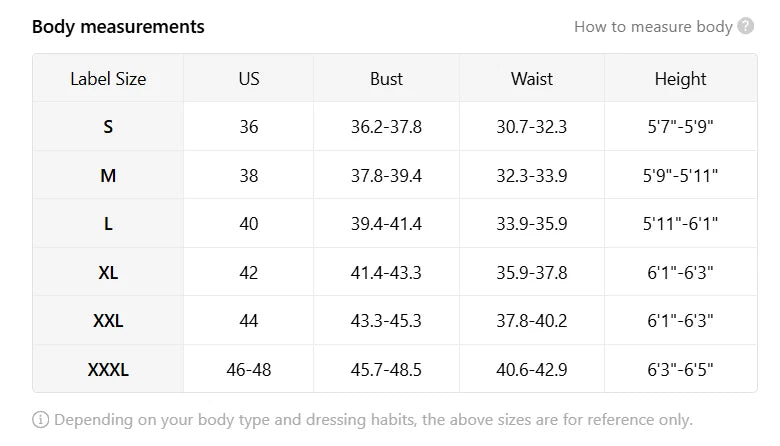Click the Height column header
Screen dimensions: 780x446
point(680,79)
